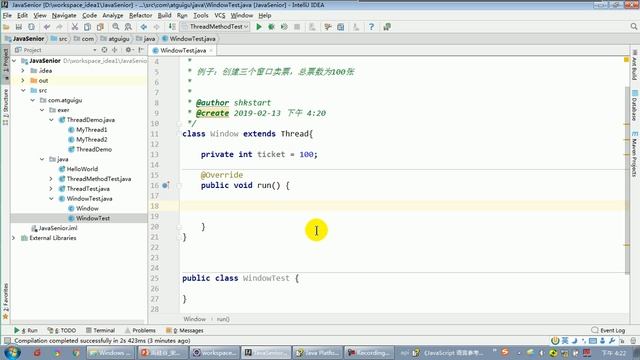This screenshot has height=360, width=640.
Task: Start debugging with the bug icon
Action: (x=271, y=27)
